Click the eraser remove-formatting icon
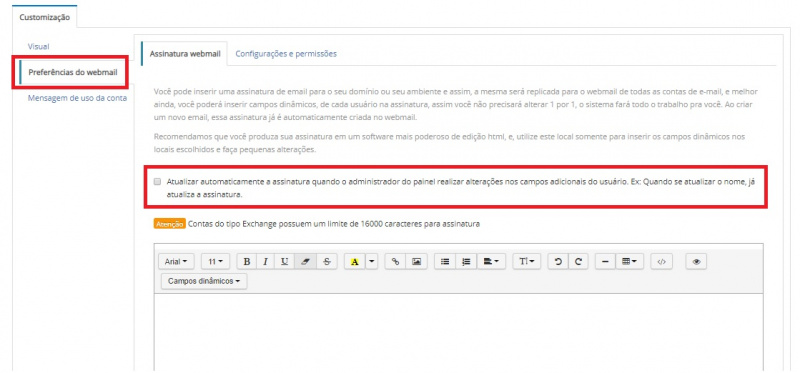This screenshot has width=800, height=373. pyautogui.click(x=305, y=261)
